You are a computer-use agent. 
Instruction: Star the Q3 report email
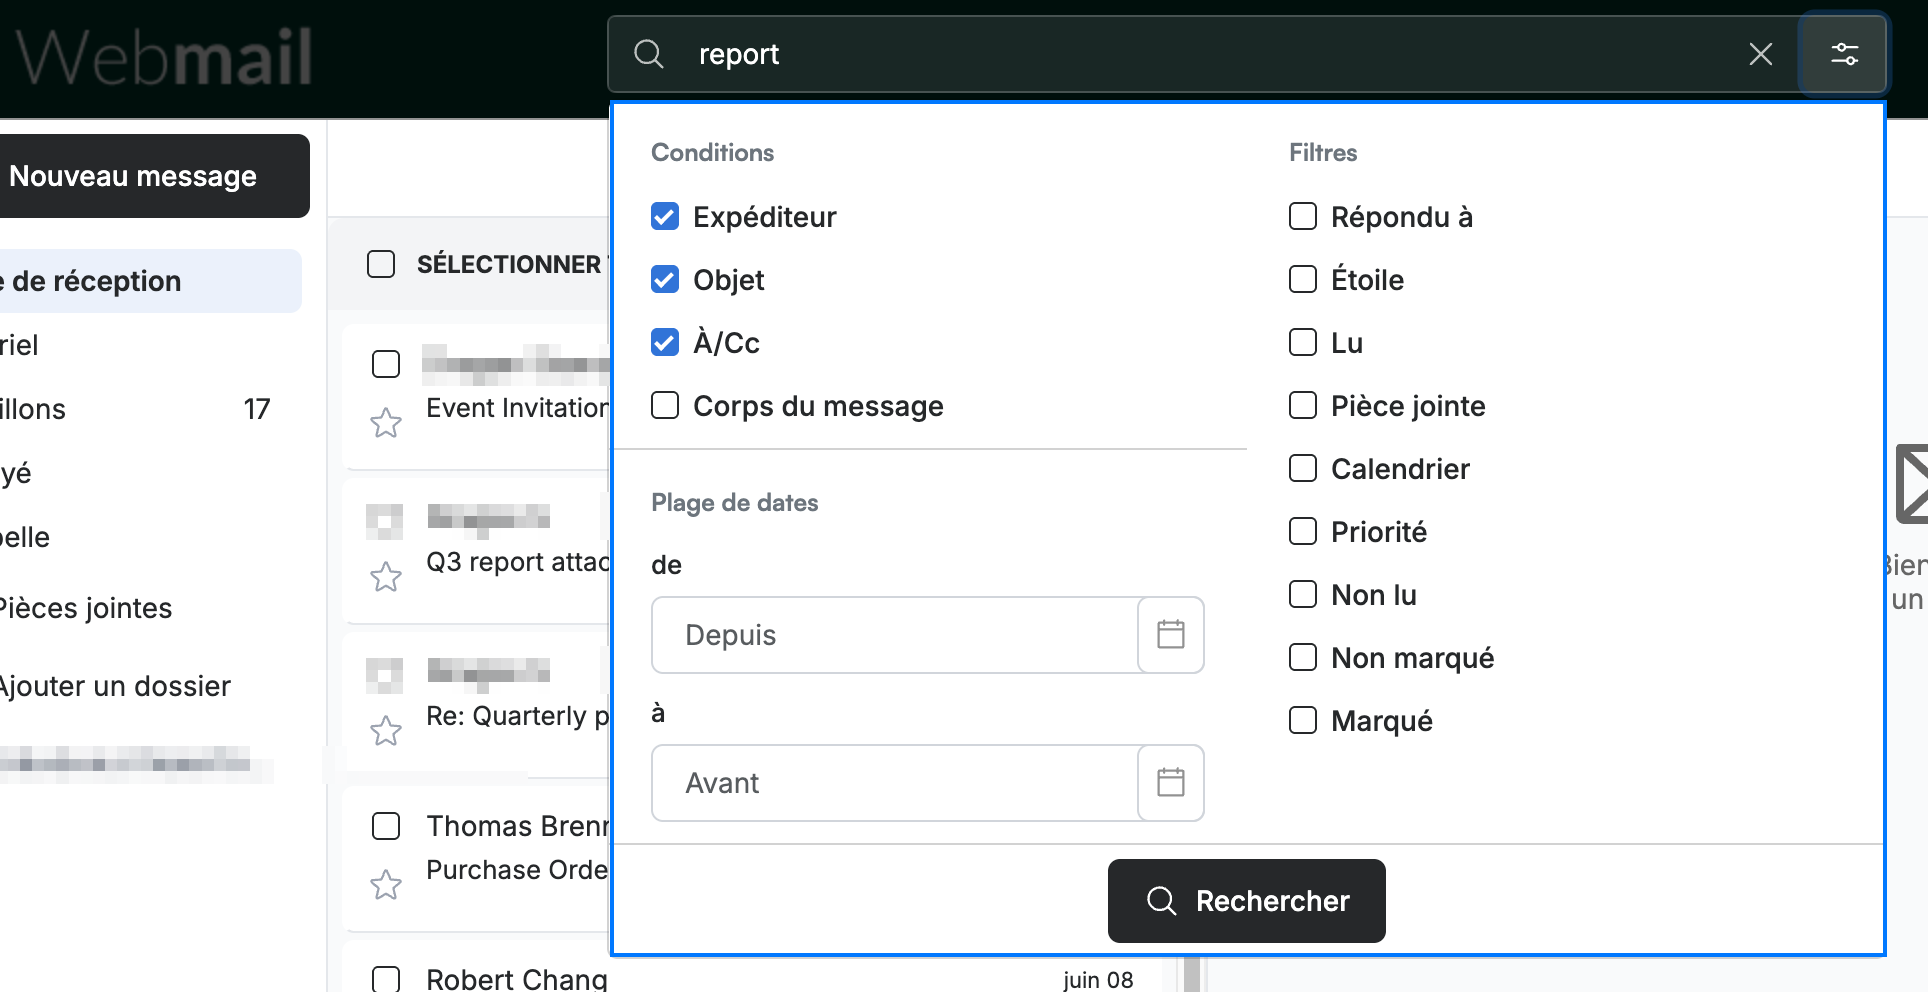click(x=386, y=577)
